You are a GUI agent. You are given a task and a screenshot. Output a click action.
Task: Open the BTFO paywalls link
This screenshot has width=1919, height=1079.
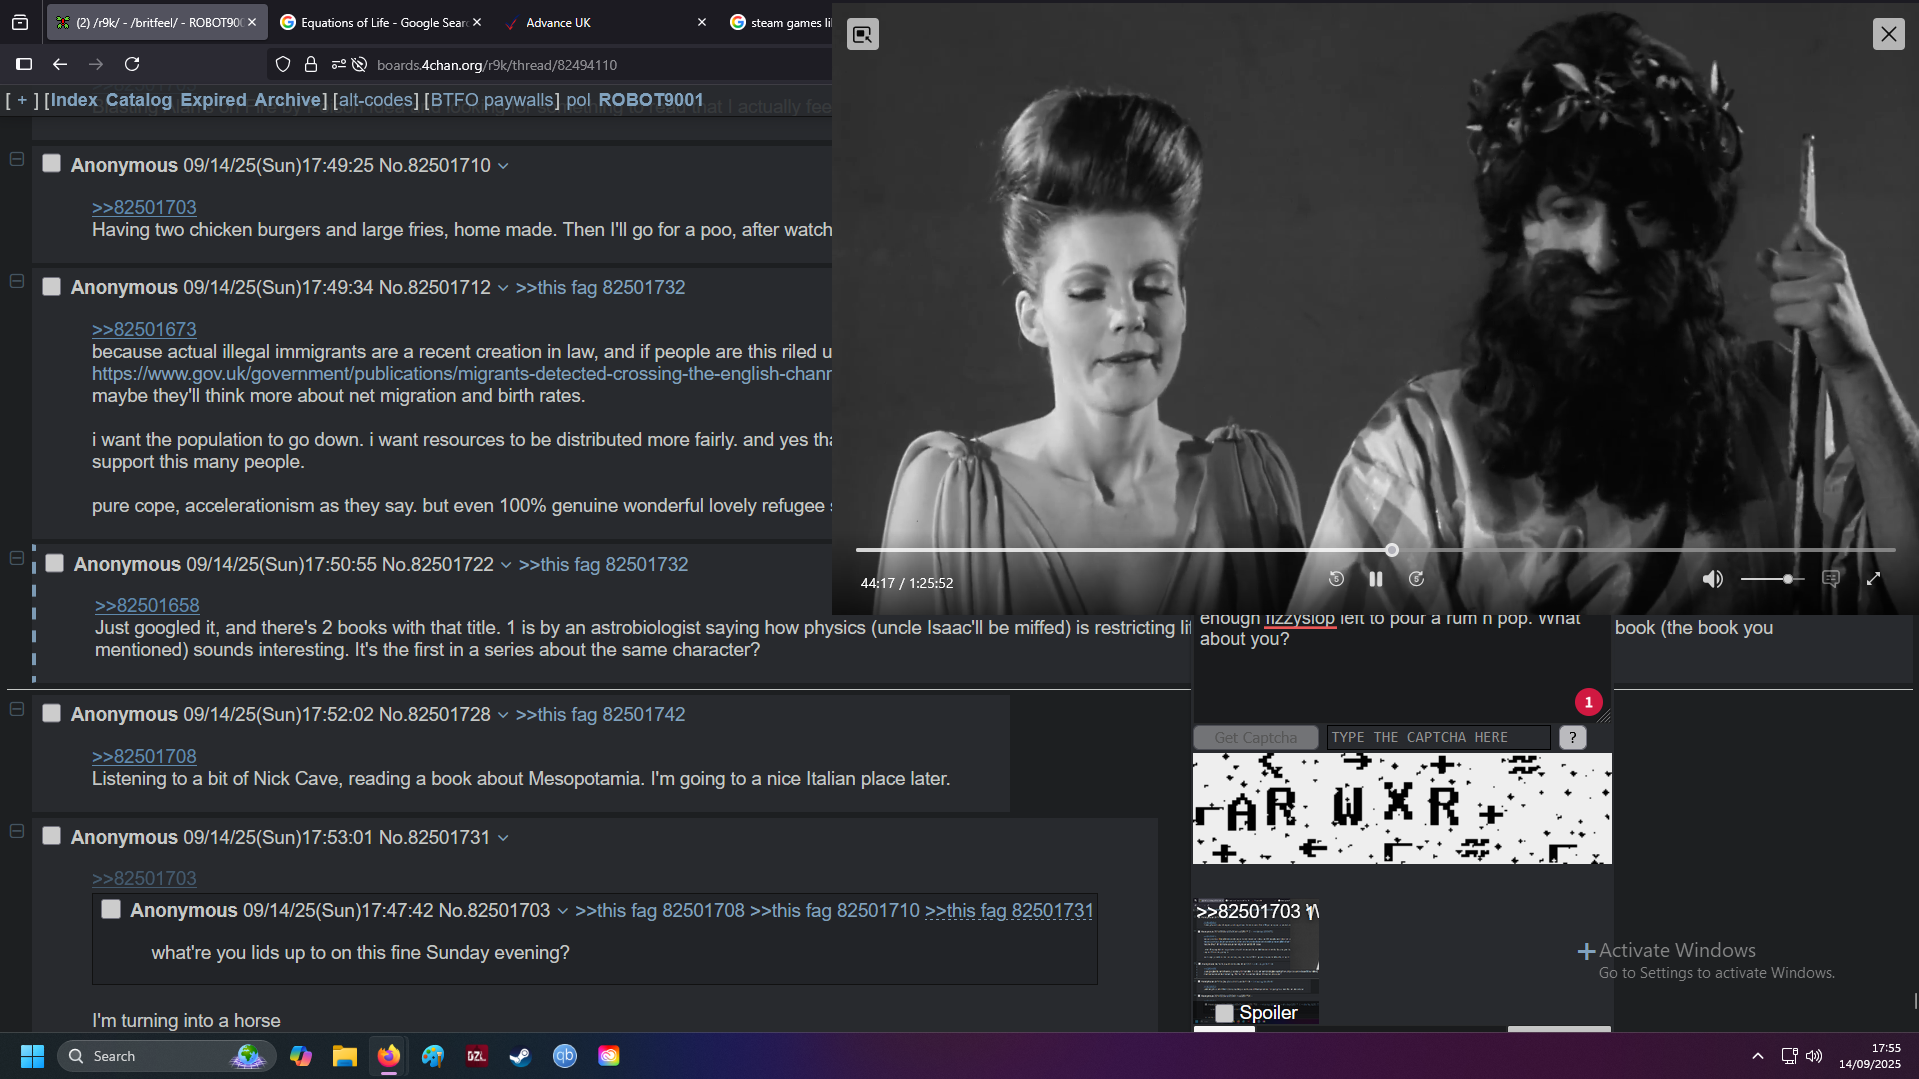(492, 100)
